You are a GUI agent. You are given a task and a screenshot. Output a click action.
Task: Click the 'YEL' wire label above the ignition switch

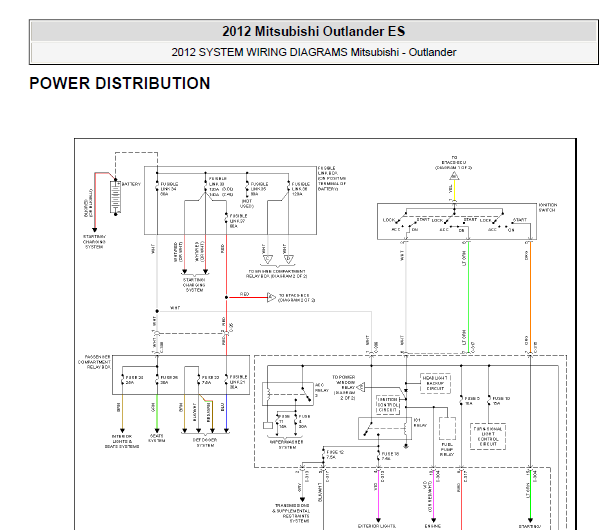[x=451, y=189]
